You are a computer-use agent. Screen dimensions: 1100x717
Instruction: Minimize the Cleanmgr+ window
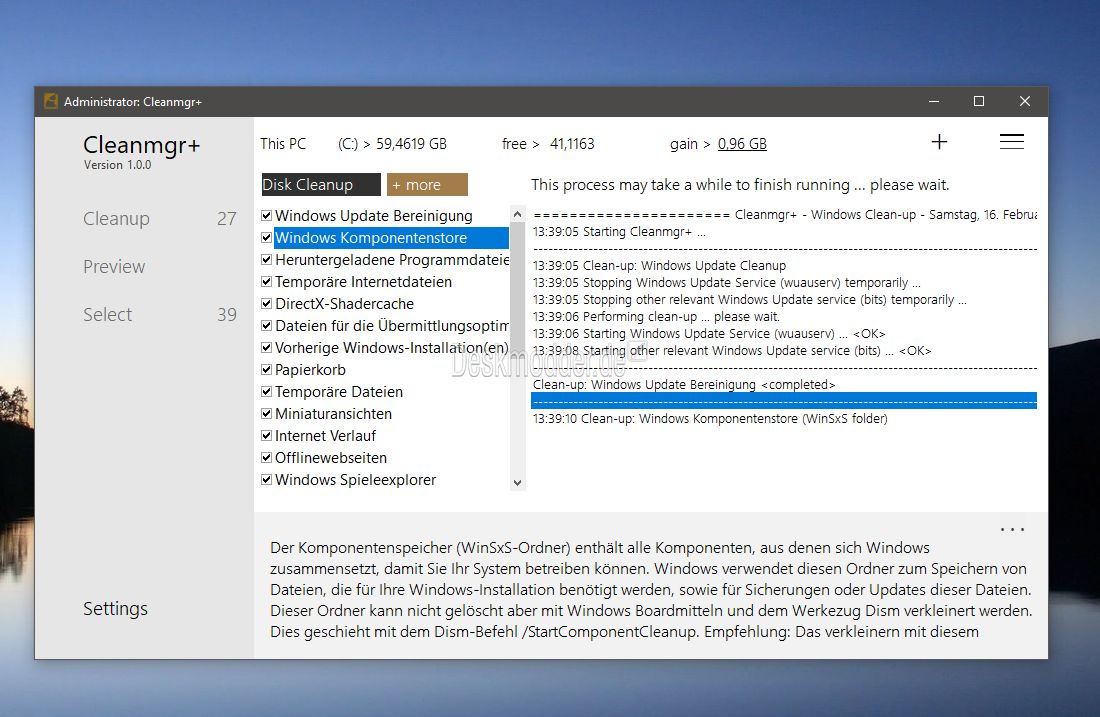tap(933, 101)
